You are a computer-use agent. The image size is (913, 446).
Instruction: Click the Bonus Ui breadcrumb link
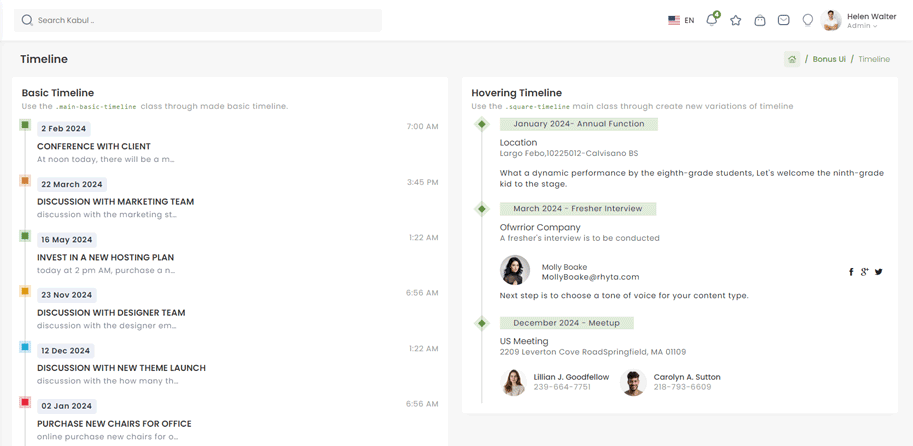click(829, 59)
